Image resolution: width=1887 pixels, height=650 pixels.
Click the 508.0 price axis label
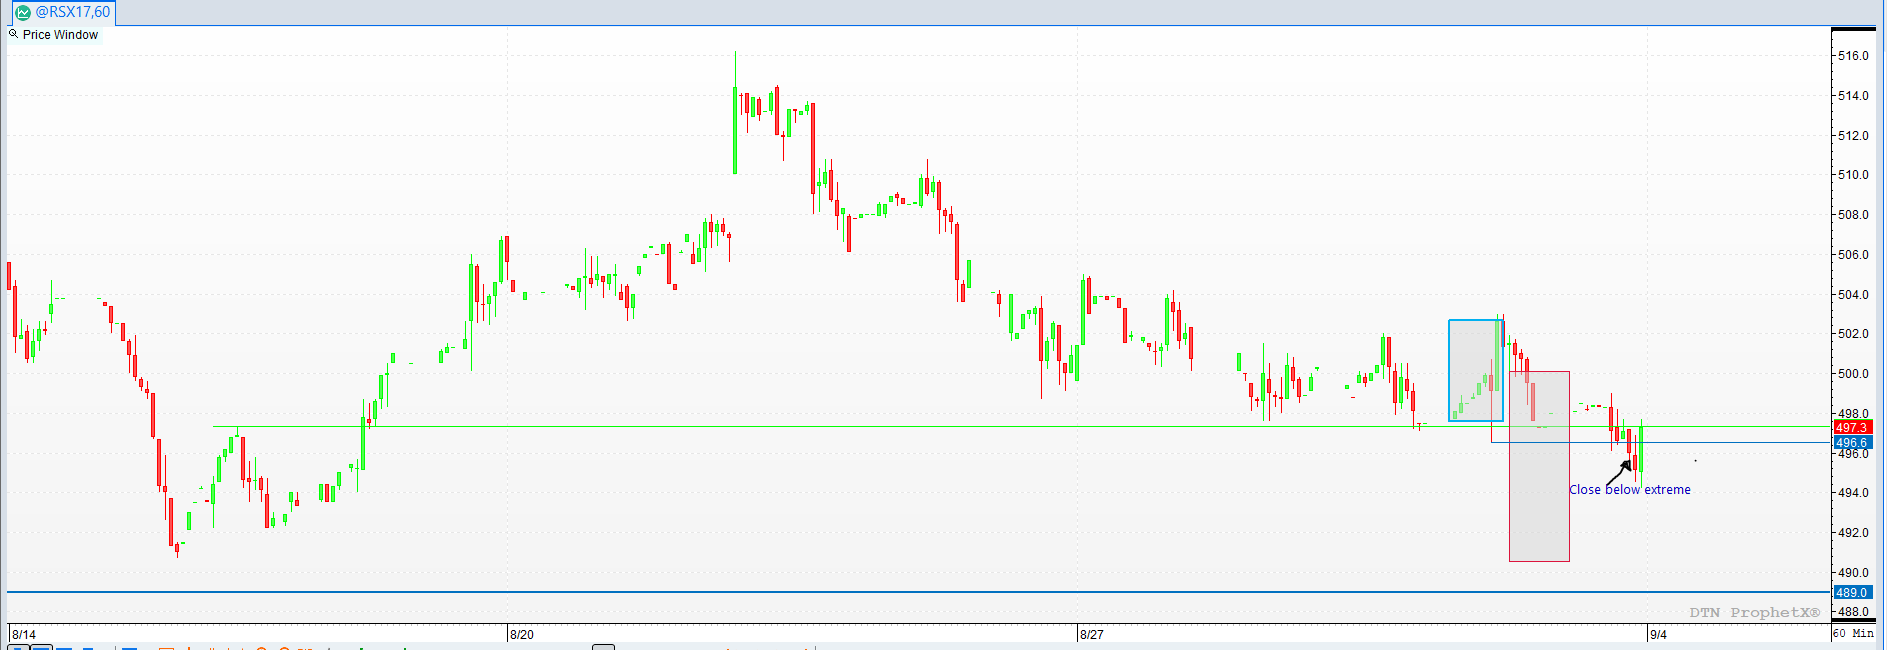(x=1853, y=215)
